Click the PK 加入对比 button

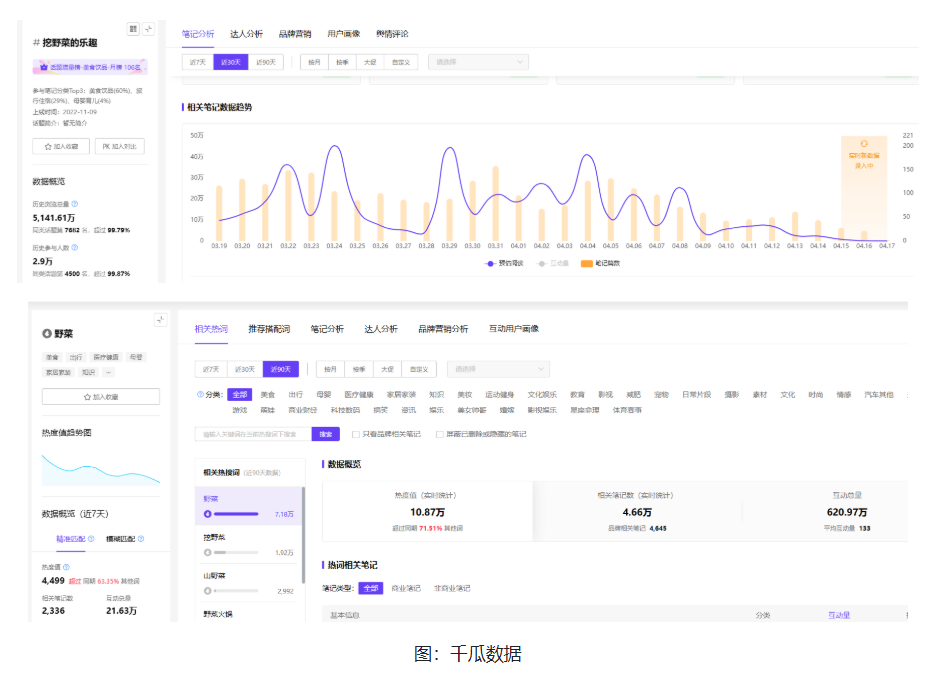coord(119,146)
